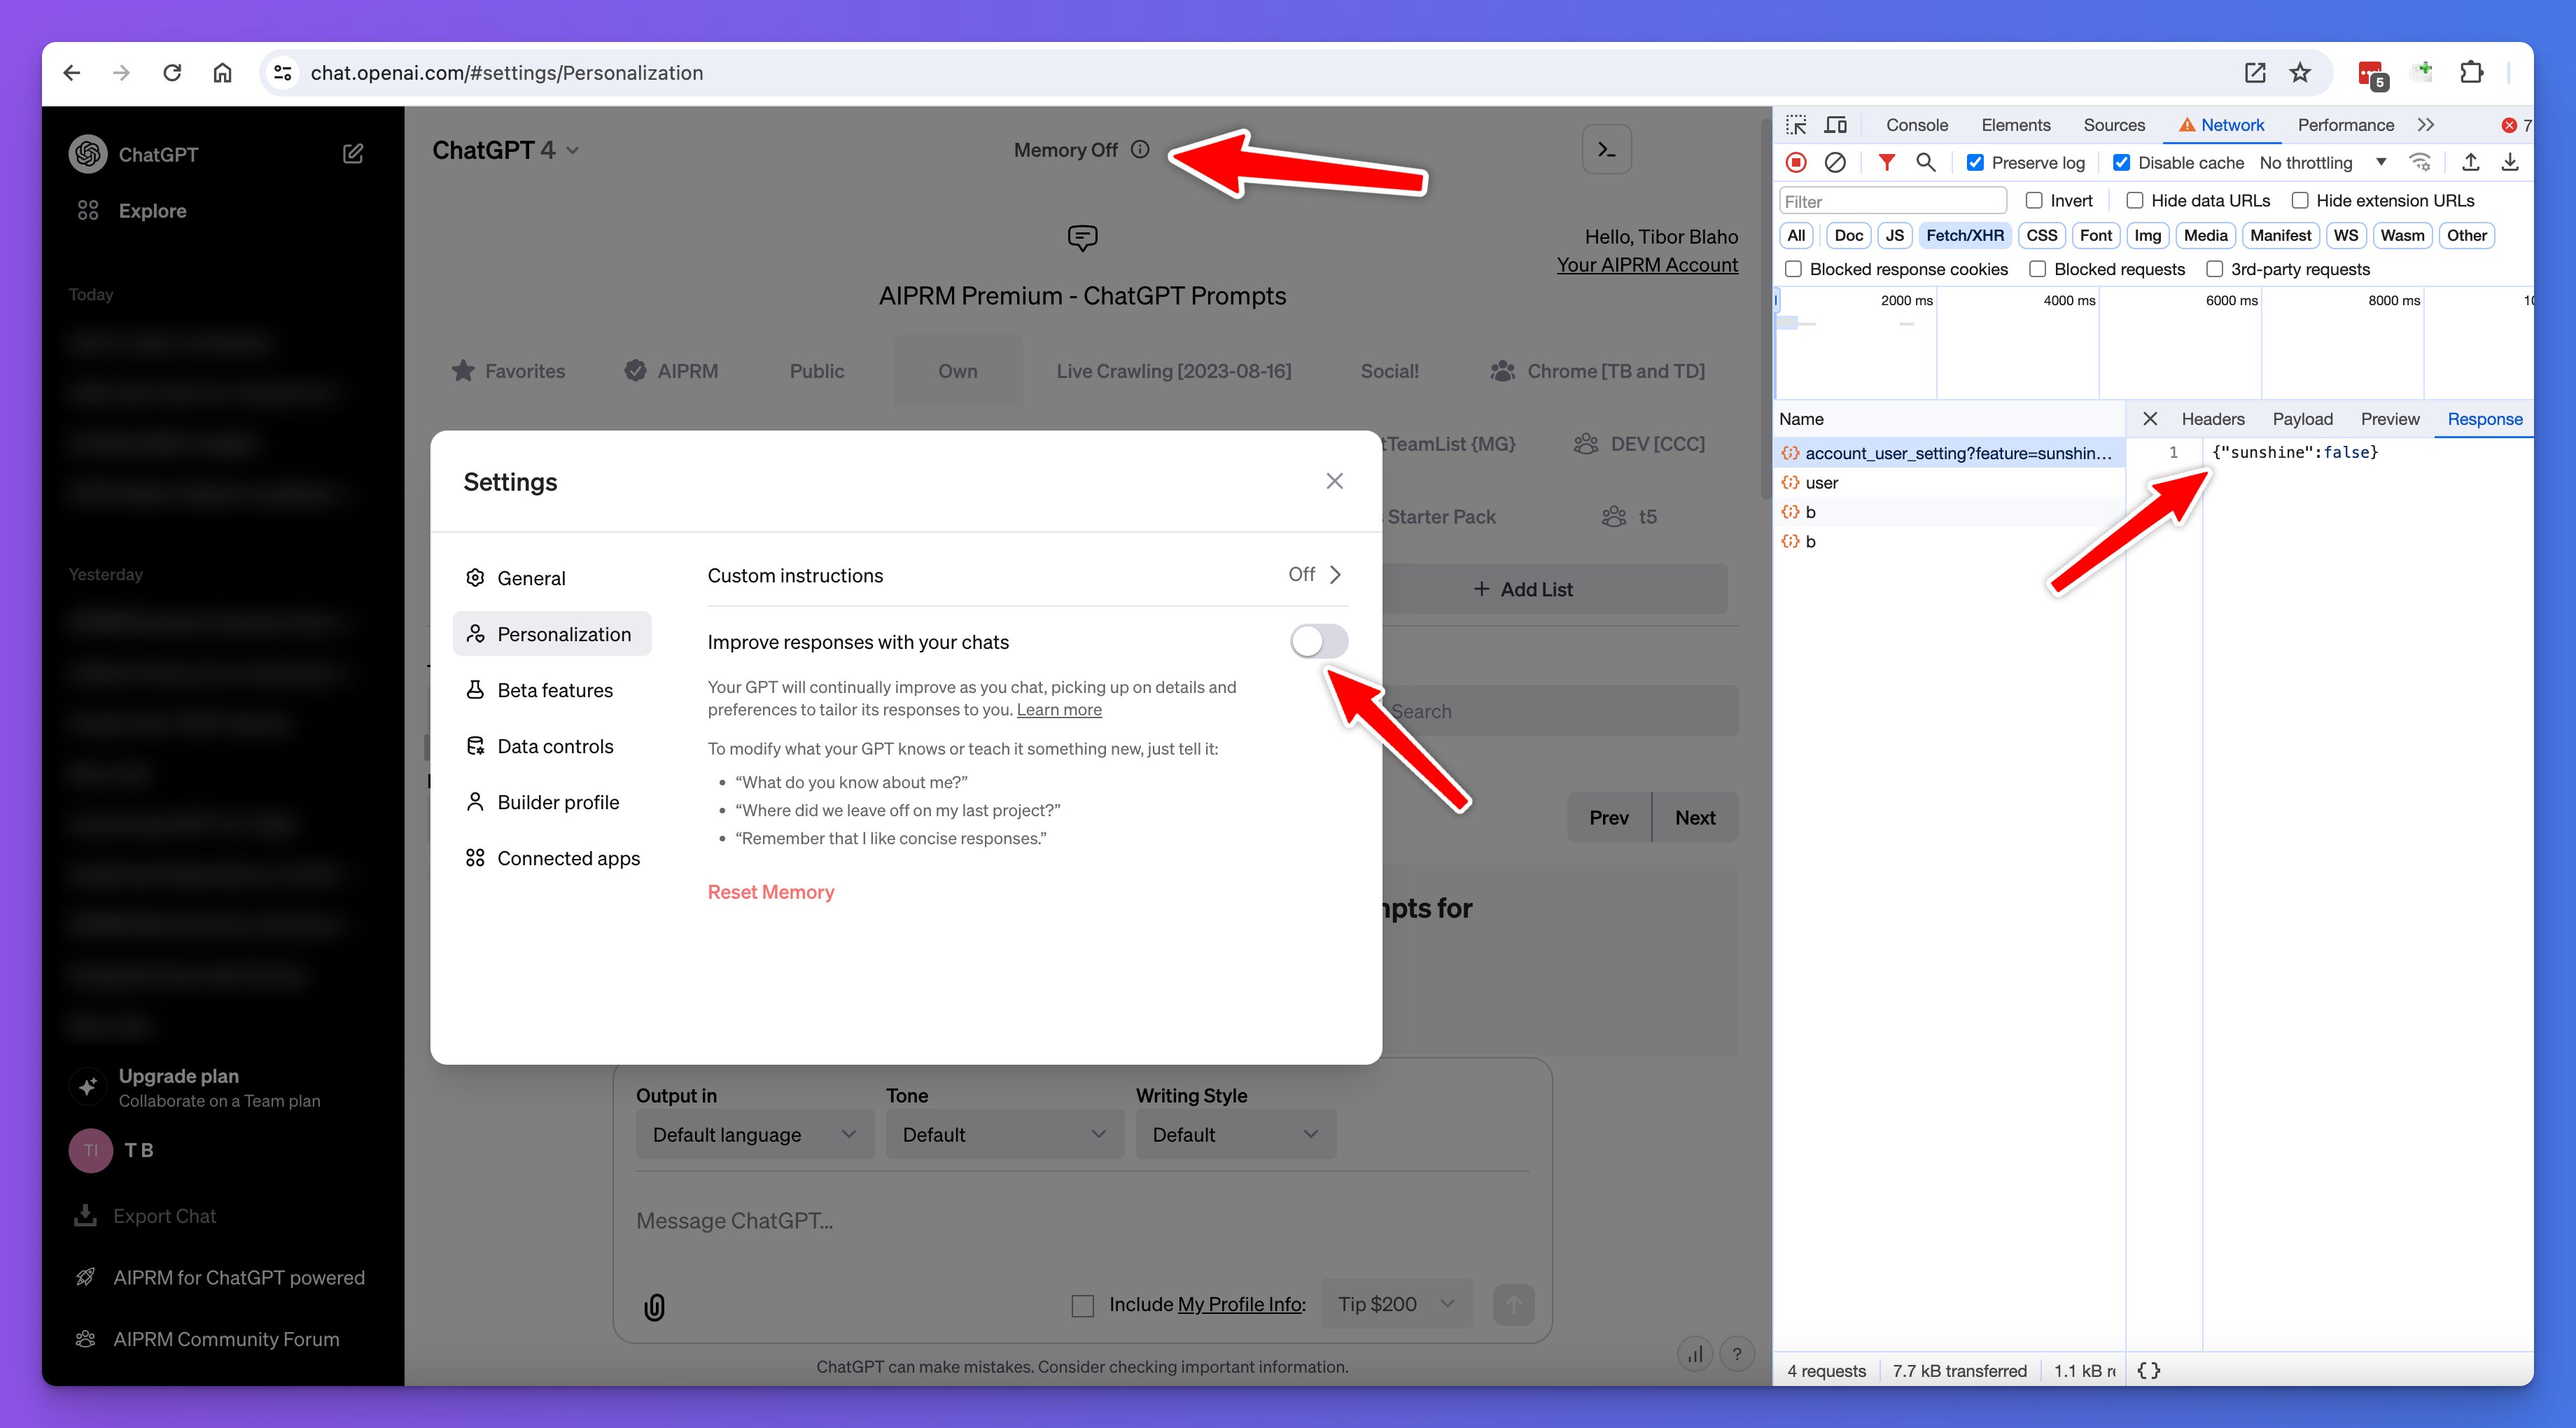Image resolution: width=2576 pixels, height=1428 pixels.
Task: Open network conditions wifi icon
Action: (x=2420, y=162)
